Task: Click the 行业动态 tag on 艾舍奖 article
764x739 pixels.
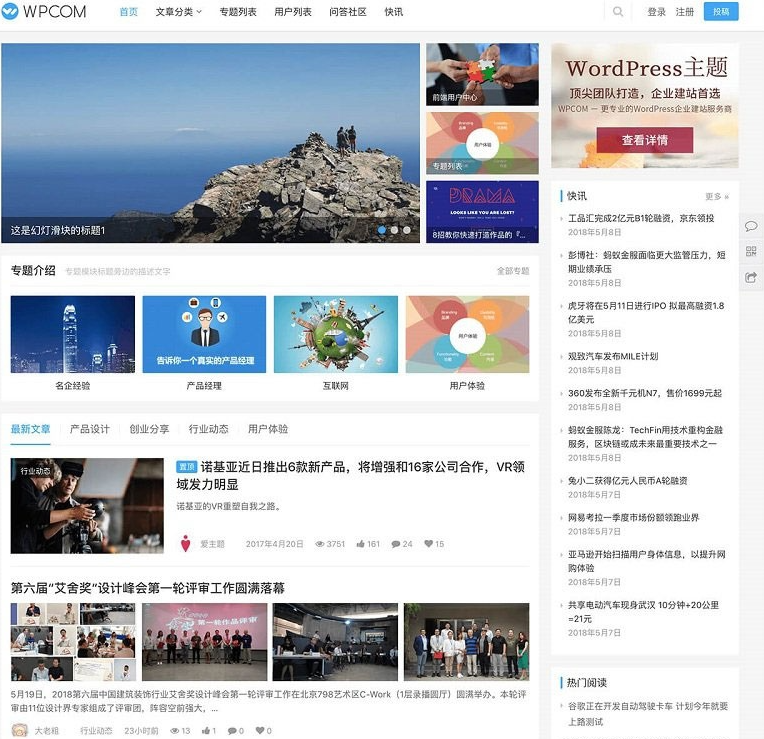Action: coord(96,731)
